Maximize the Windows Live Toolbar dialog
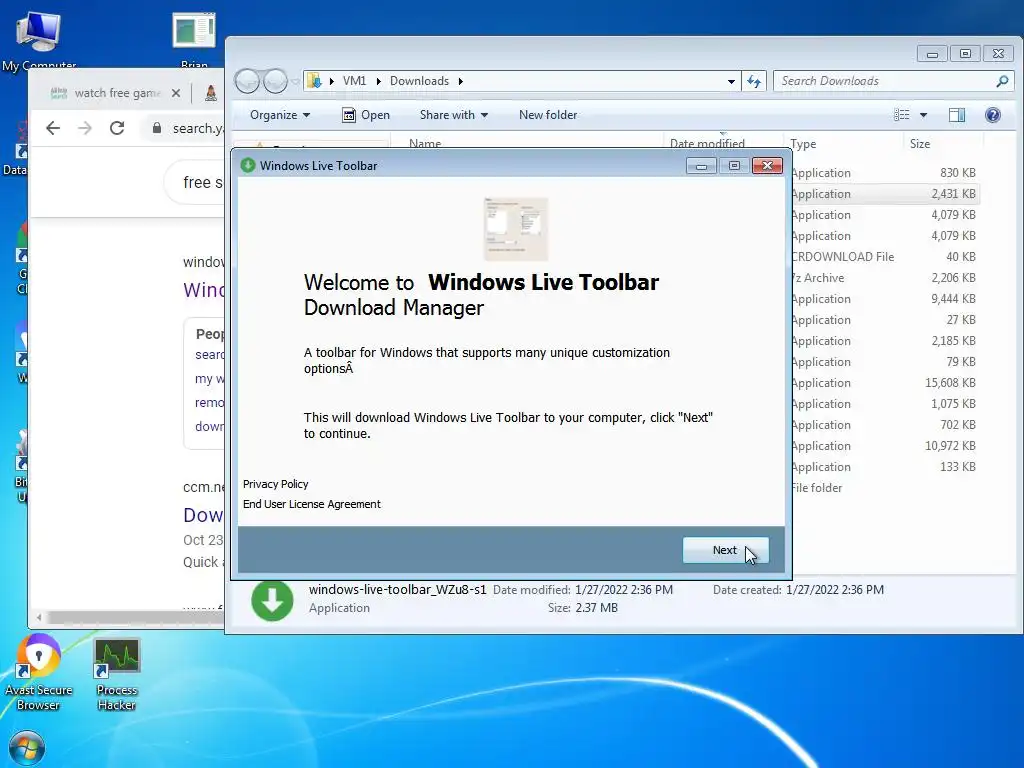The width and height of the screenshot is (1024, 768). pyautogui.click(x=734, y=166)
